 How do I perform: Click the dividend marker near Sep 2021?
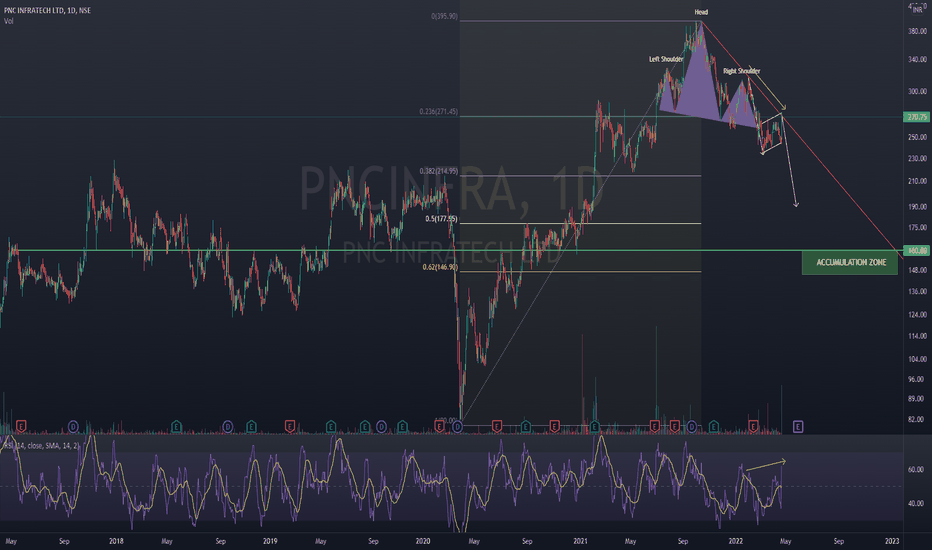[x=691, y=426]
